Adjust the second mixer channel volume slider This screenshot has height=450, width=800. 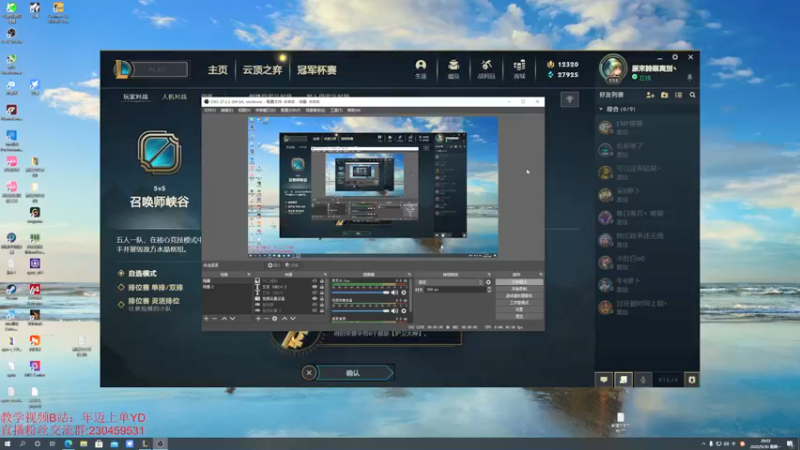360,311
